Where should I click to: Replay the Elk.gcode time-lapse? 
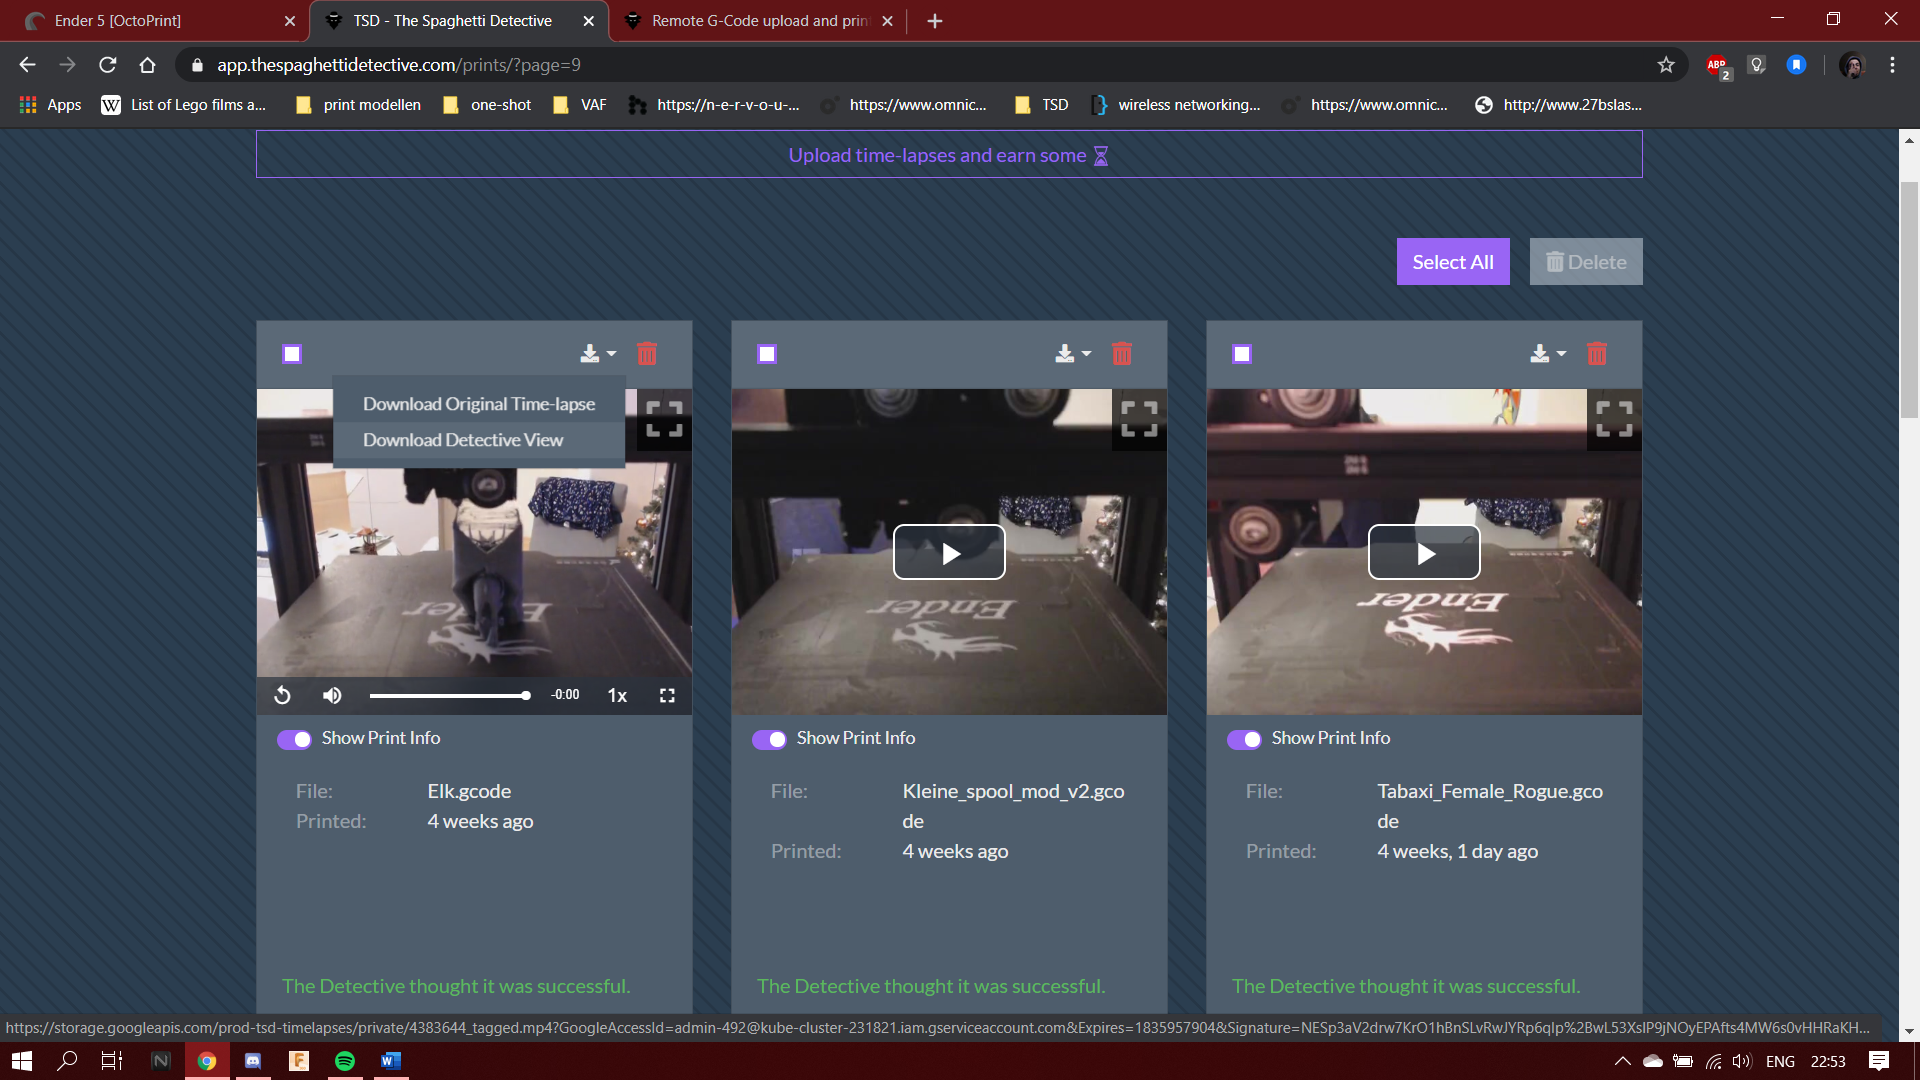[283, 695]
